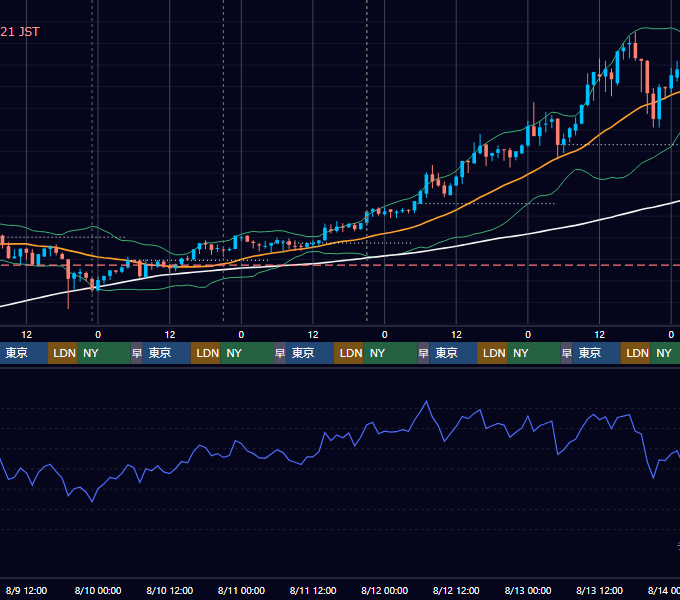Select the 8/13 LDN session block

[x=635, y=353]
